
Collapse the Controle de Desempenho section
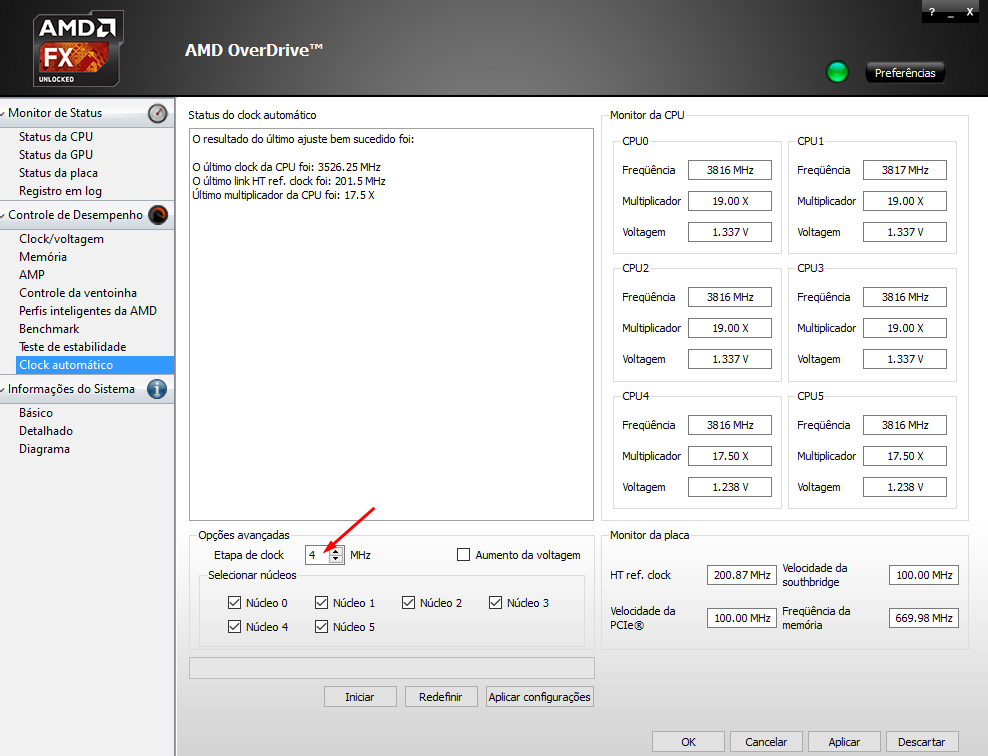coord(3,215)
